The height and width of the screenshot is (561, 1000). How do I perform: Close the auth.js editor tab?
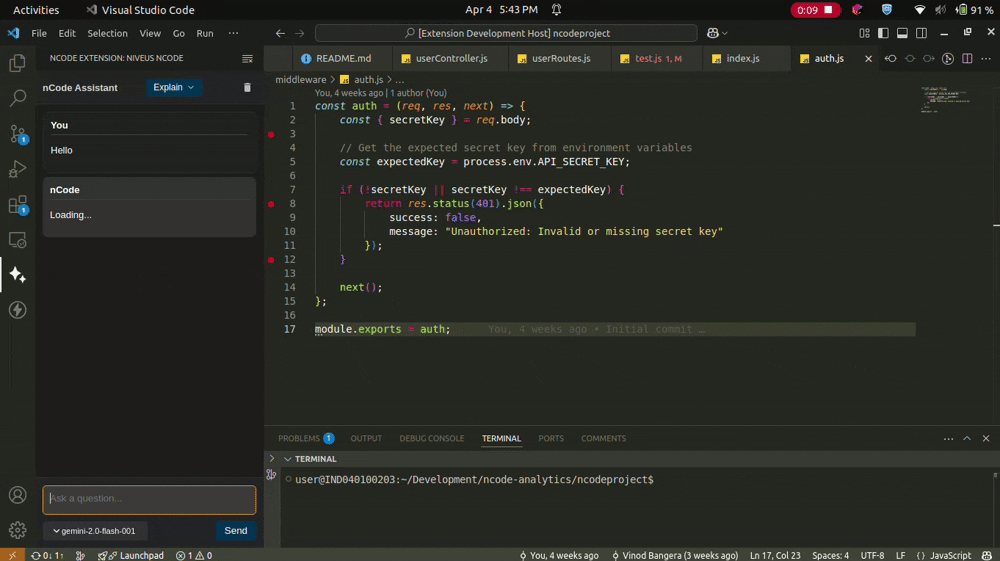point(868,59)
